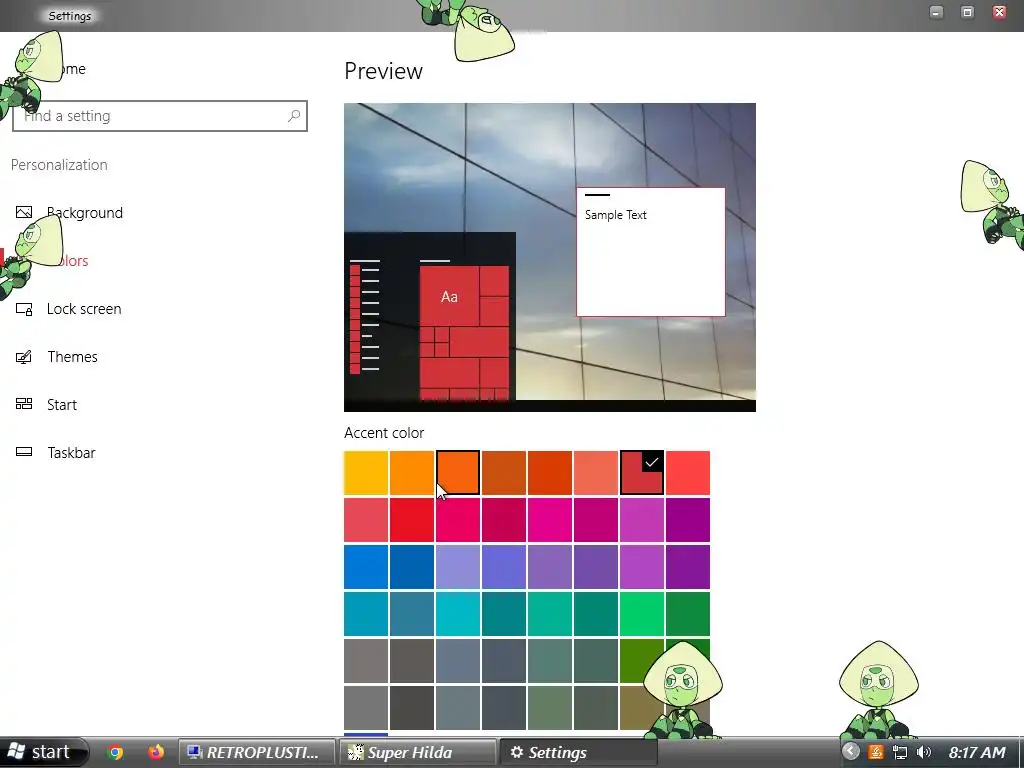1024x768 pixels.
Task: Click the Personalization section heading
Action: [x=59, y=165]
